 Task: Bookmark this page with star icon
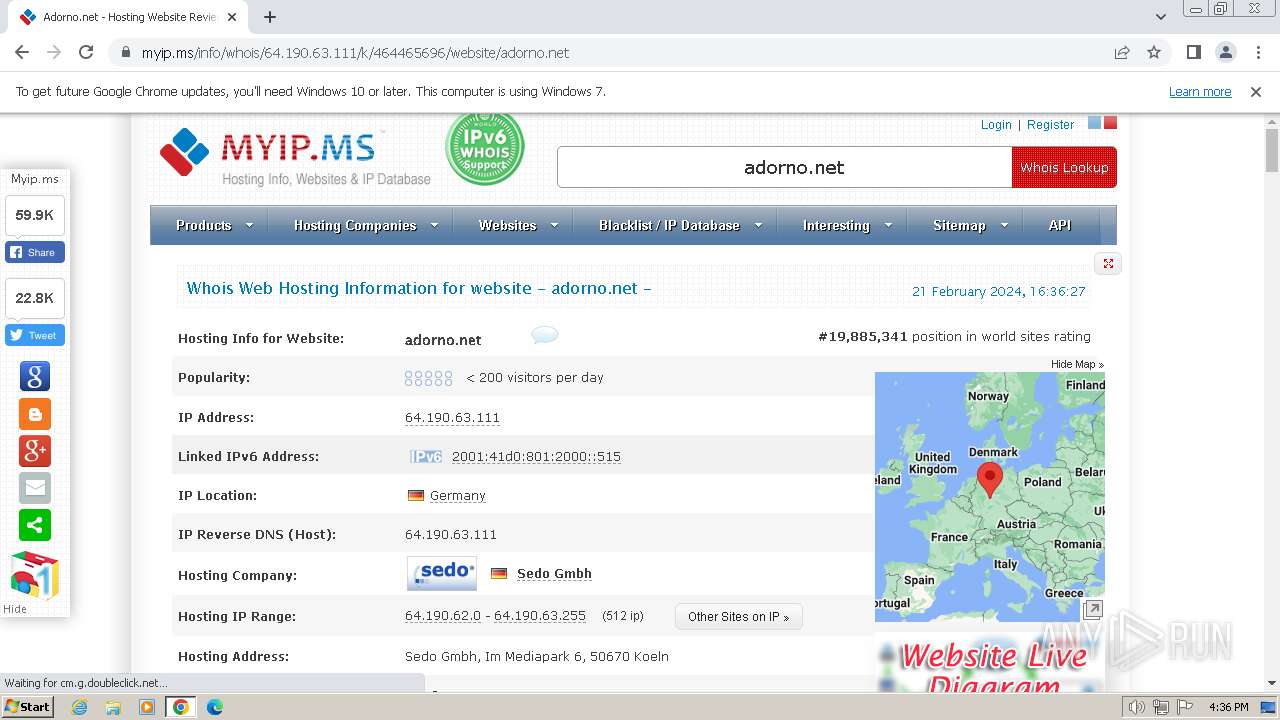[x=1154, y=52]
